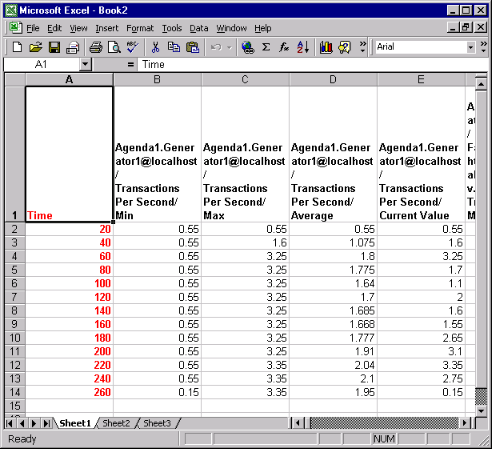This screenshot has height=449, width=492.
Task: Expand More Buttons chevron after font box
Action: (x=483, y=47)
